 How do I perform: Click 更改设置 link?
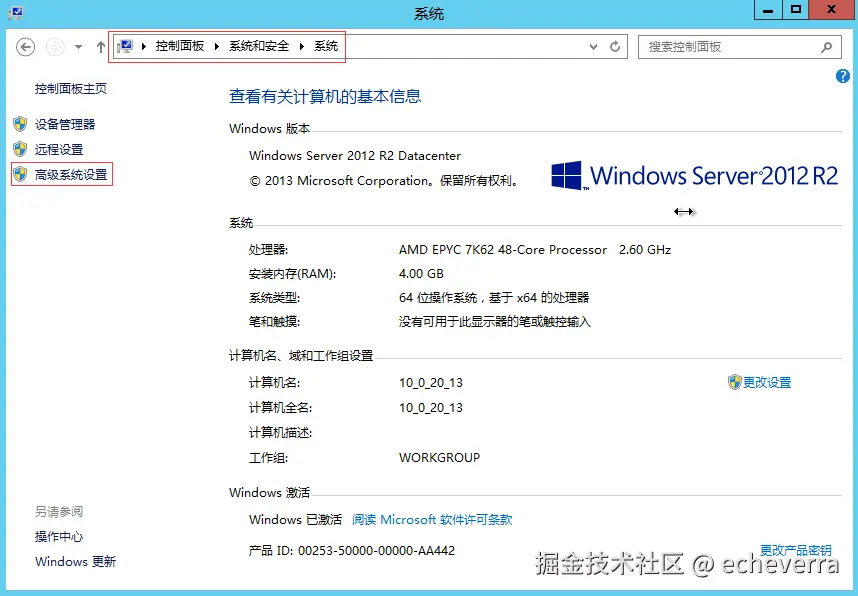pyautogui.click(x=767, y=383)
